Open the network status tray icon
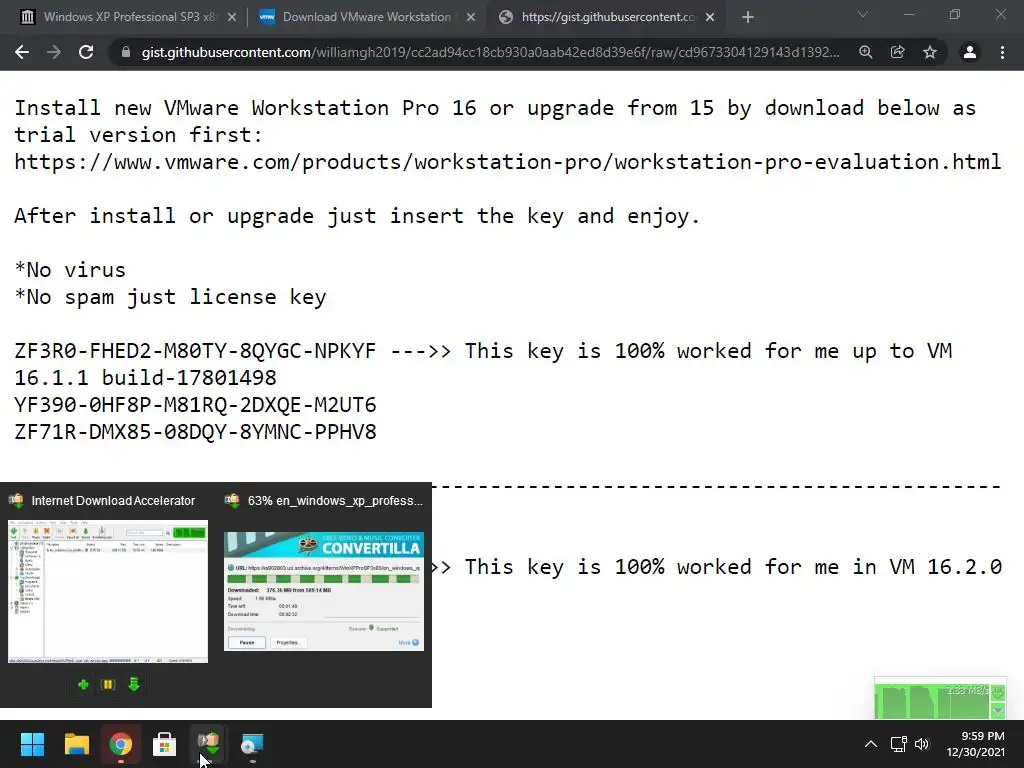The image size is (1024, 768). click(x=899, y=744)
